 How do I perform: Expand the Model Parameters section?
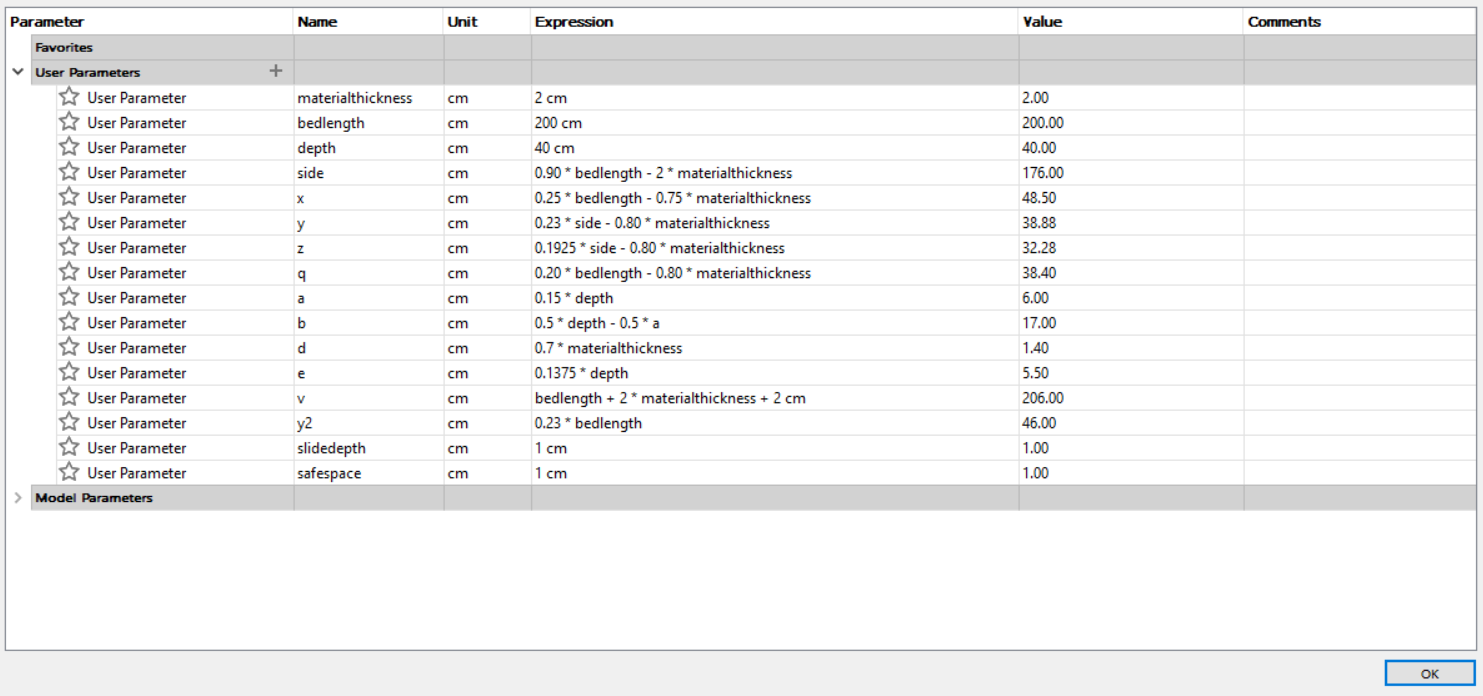point(16,497)
